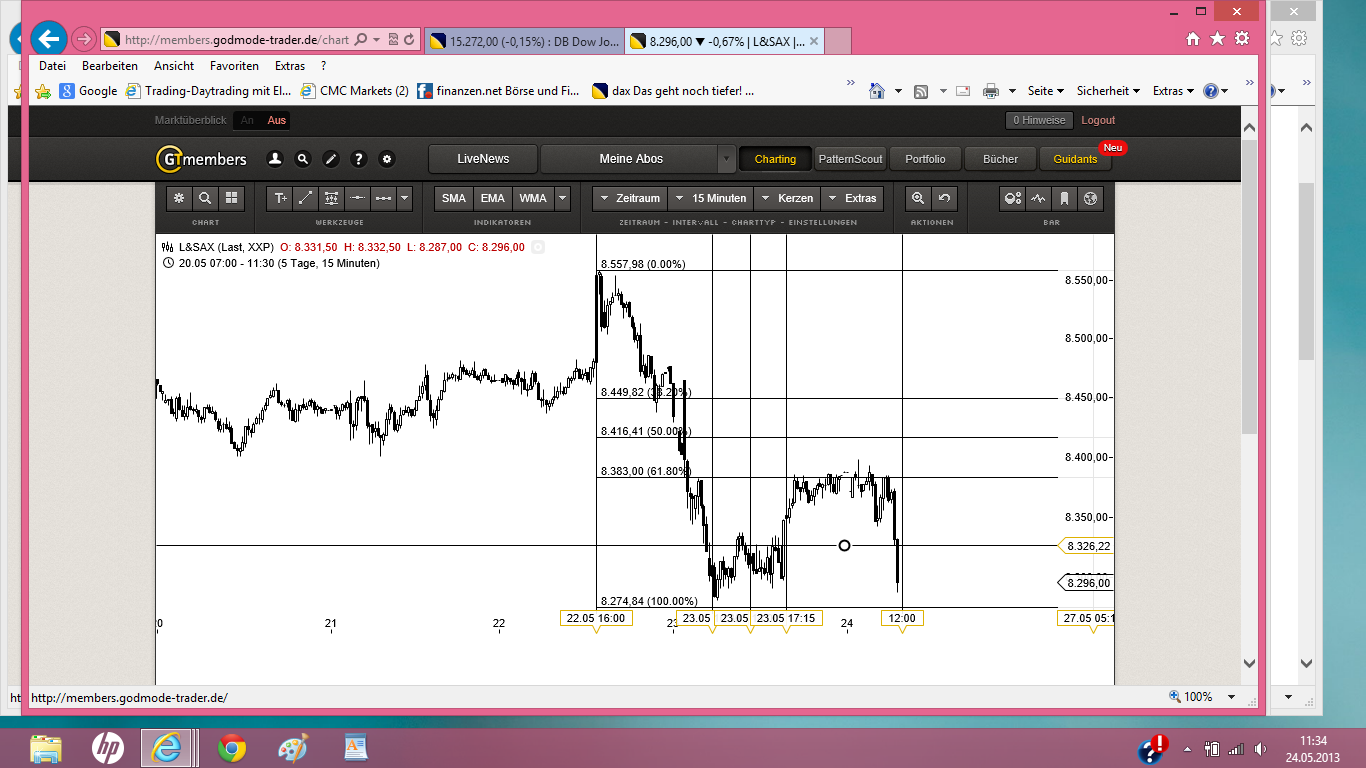Open chart settings gear in CHART group
The width and height of the screenshot is (1366, 768).
click(x=179, y=198)
